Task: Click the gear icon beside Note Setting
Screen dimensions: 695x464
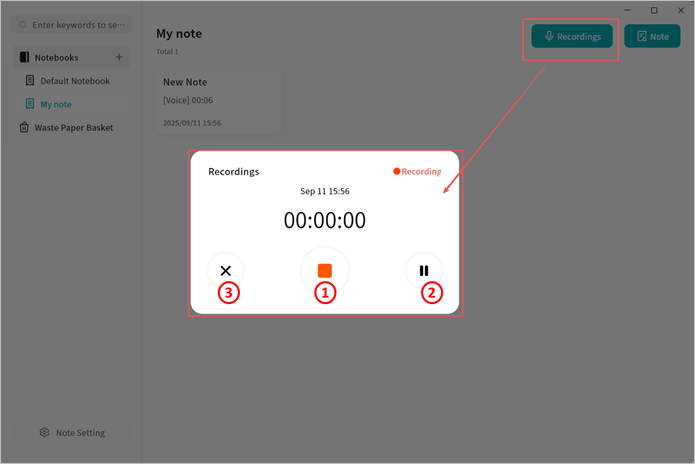Action: 44,433
